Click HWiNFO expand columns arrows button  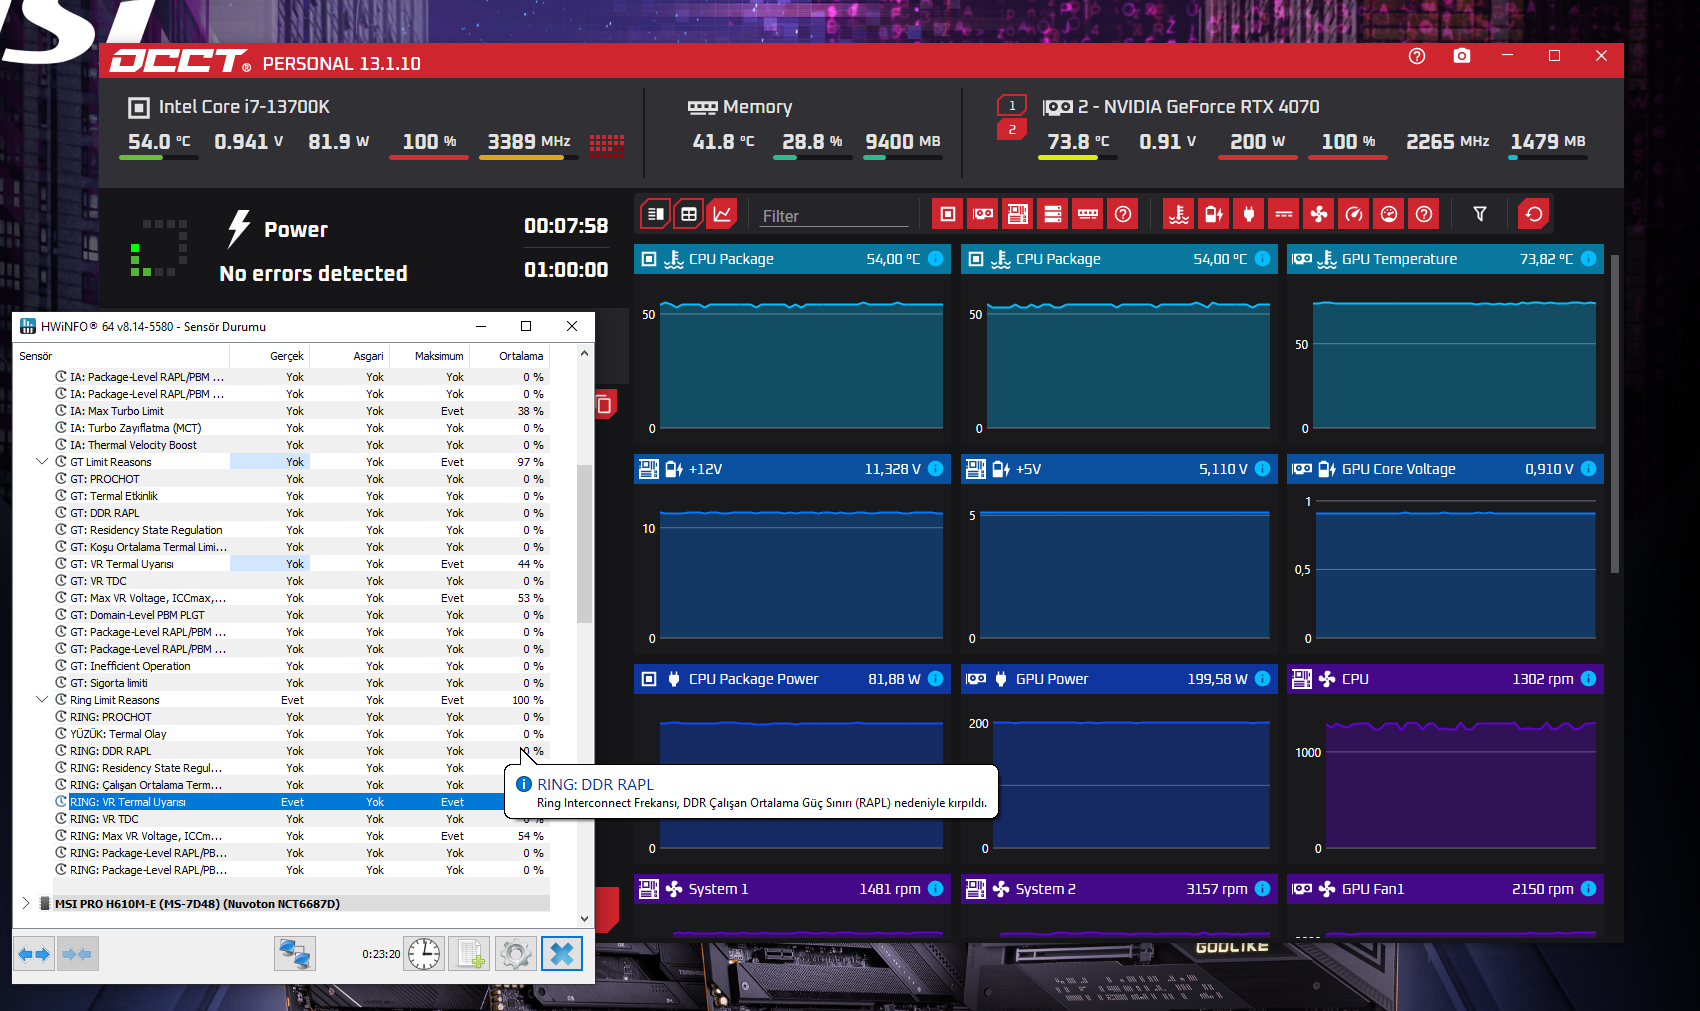click(x=34, y=954)
